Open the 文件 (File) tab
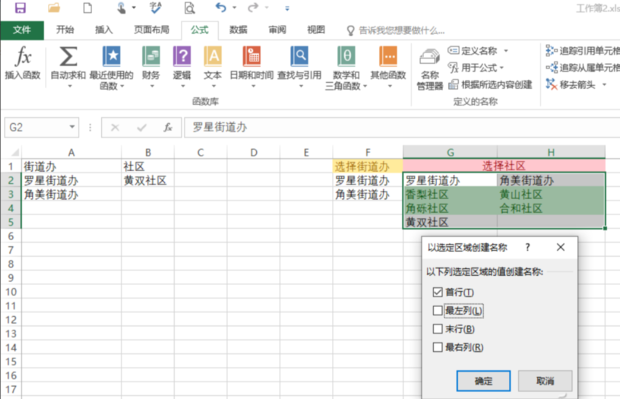Image resolution: width=620 pixels, height=399 pixels. click(22, 30)
